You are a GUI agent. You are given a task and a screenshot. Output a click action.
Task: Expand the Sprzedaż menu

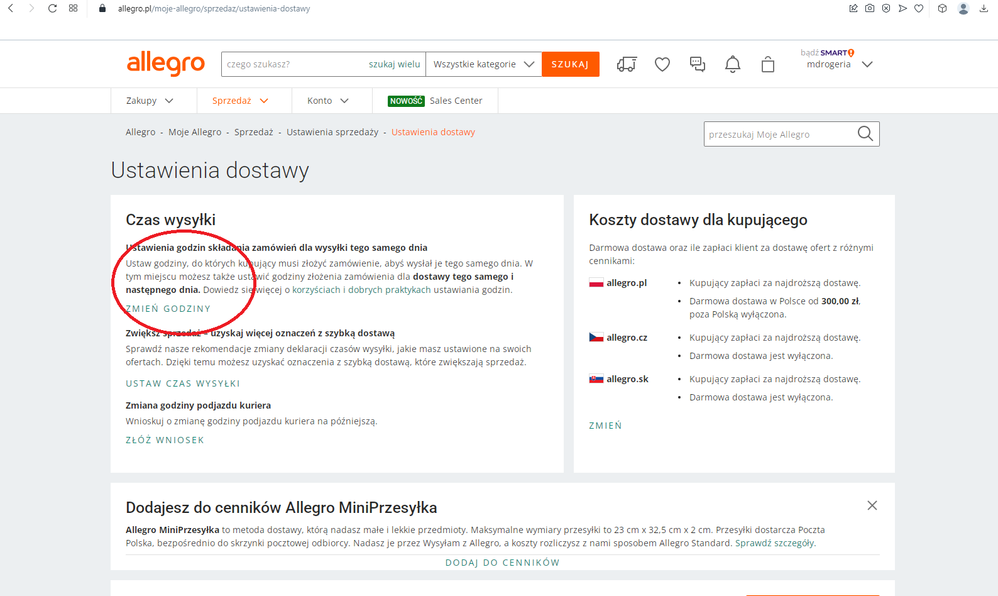pos(240,101)
